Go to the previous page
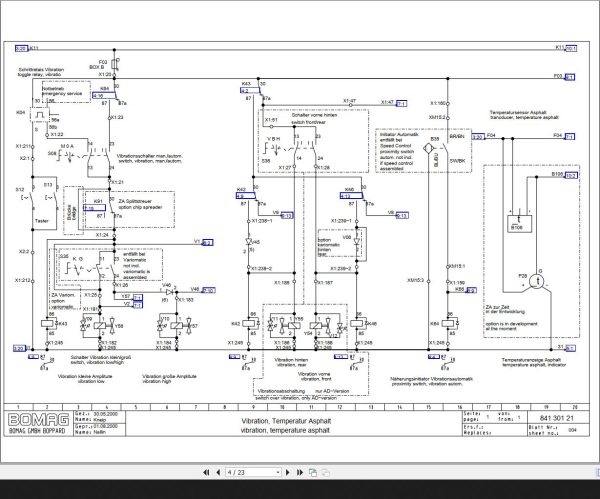Image resolution: width=600 pixels, height=499 pixels. tap(218, 472)
